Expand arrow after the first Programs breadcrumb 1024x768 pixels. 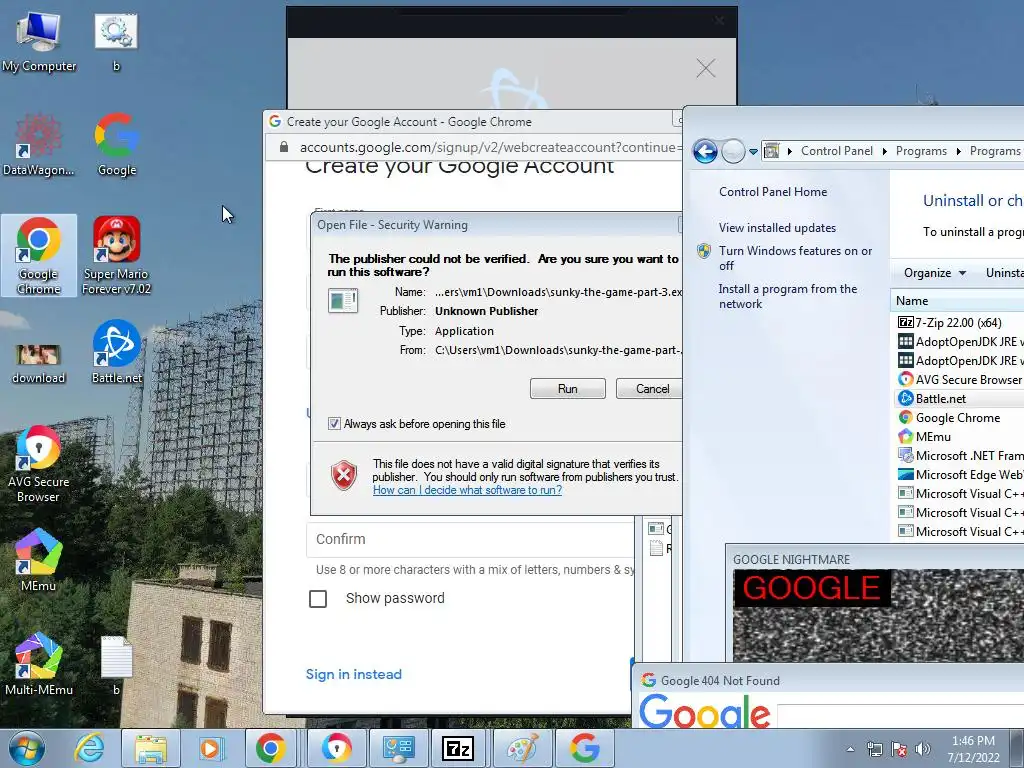click(958, 152)
